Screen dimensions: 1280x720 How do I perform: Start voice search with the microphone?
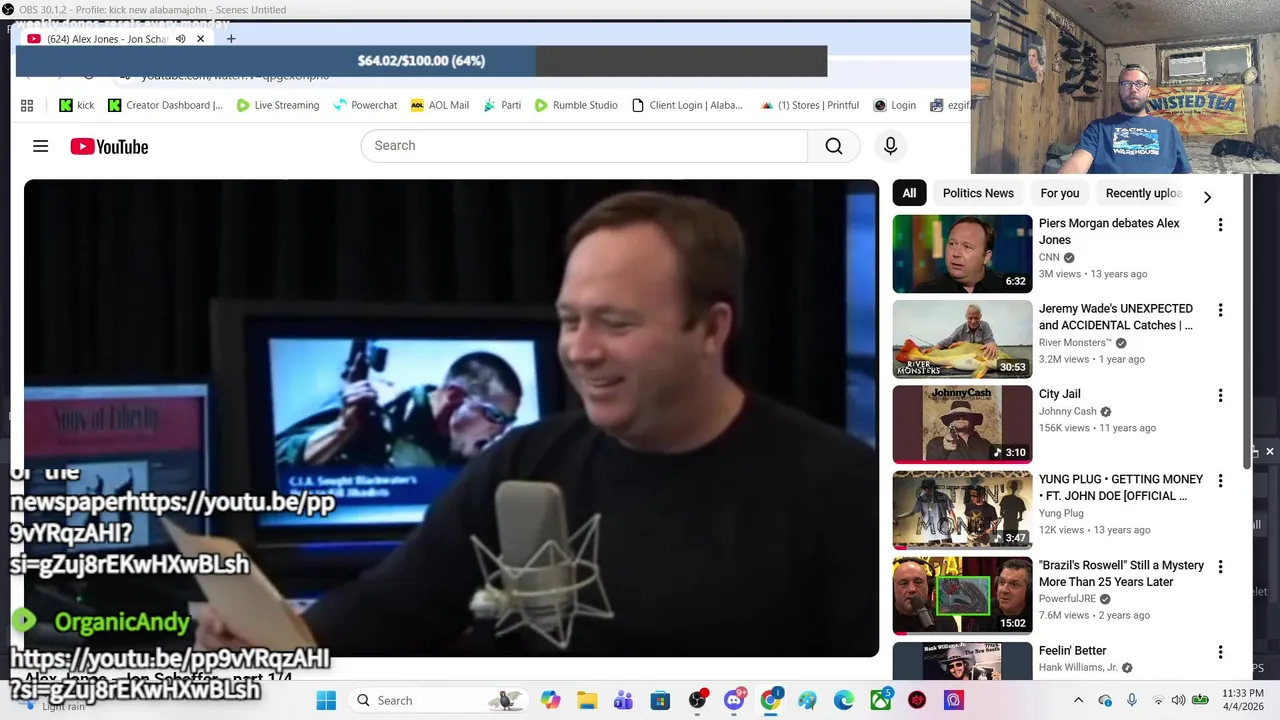(x=890, y=146)
